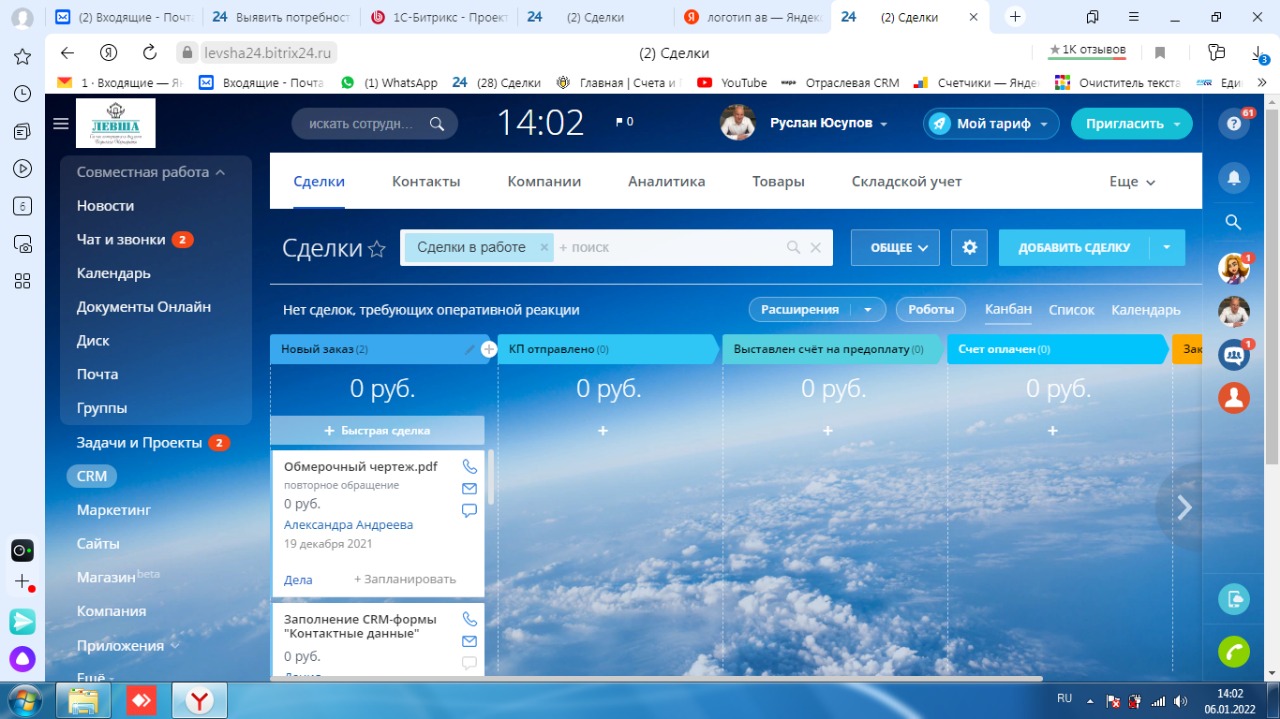
Task: Click phone icon on Заполнение CRM-формы card
Action: pos(469,619)
